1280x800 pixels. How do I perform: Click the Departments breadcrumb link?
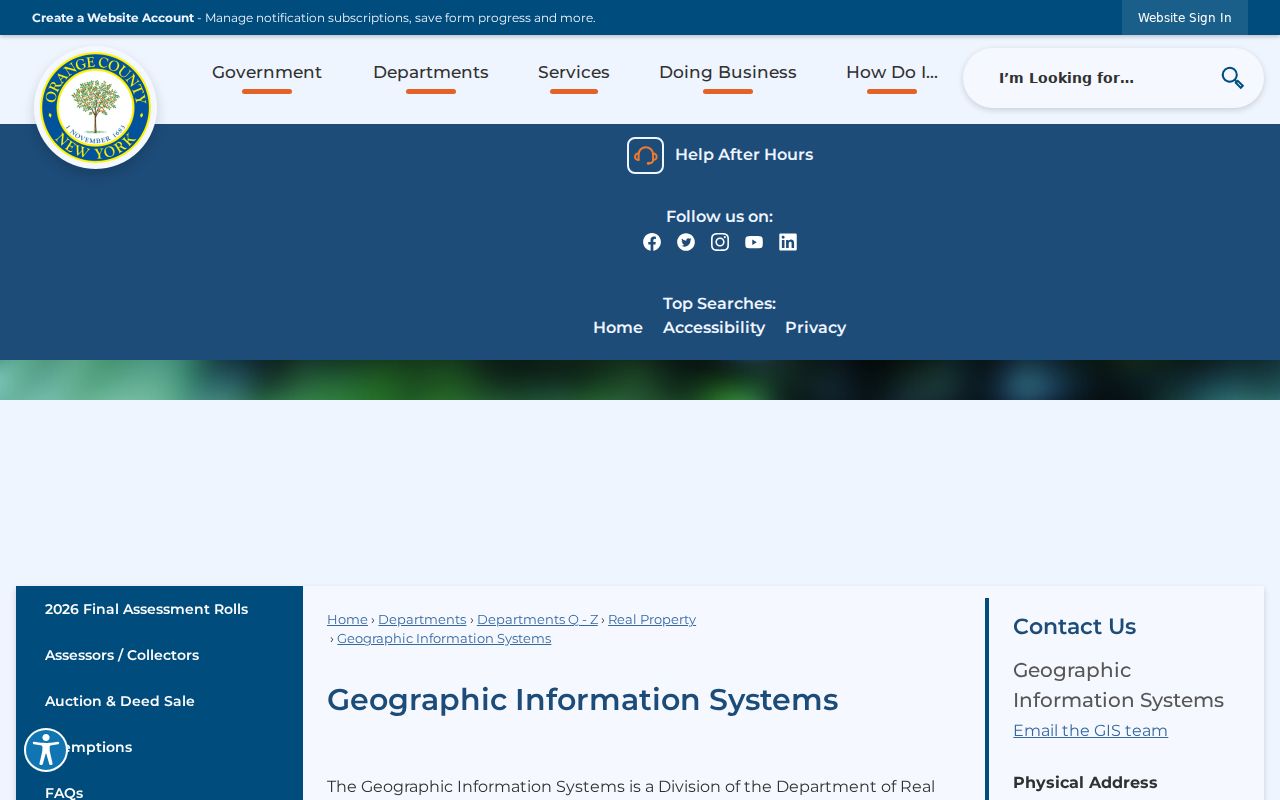(422, 620)
